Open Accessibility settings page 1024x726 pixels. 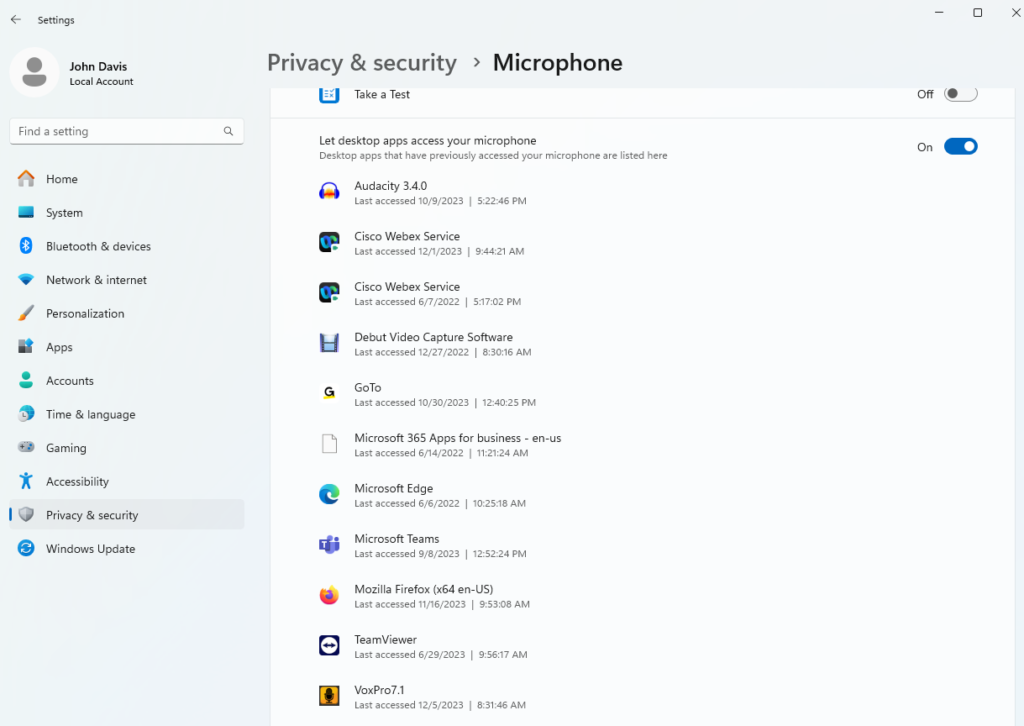tap(77, 482)
